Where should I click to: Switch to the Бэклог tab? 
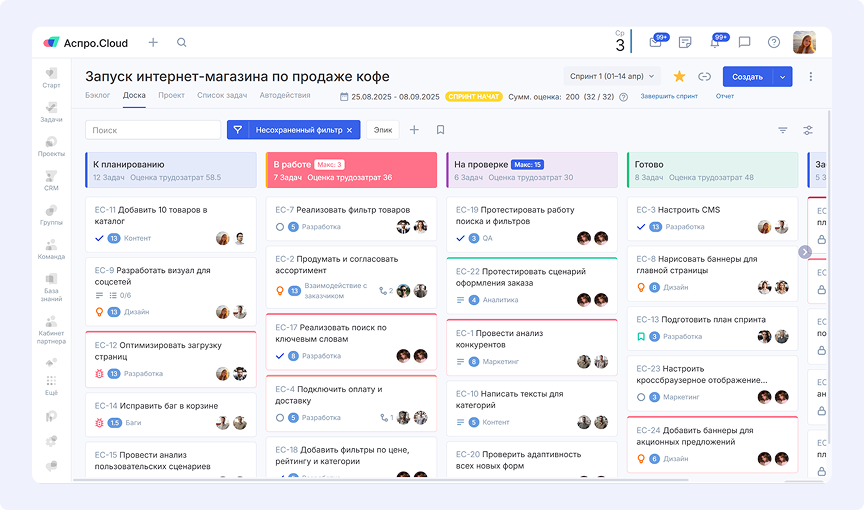pyautogui.click(x=98, y=96)
